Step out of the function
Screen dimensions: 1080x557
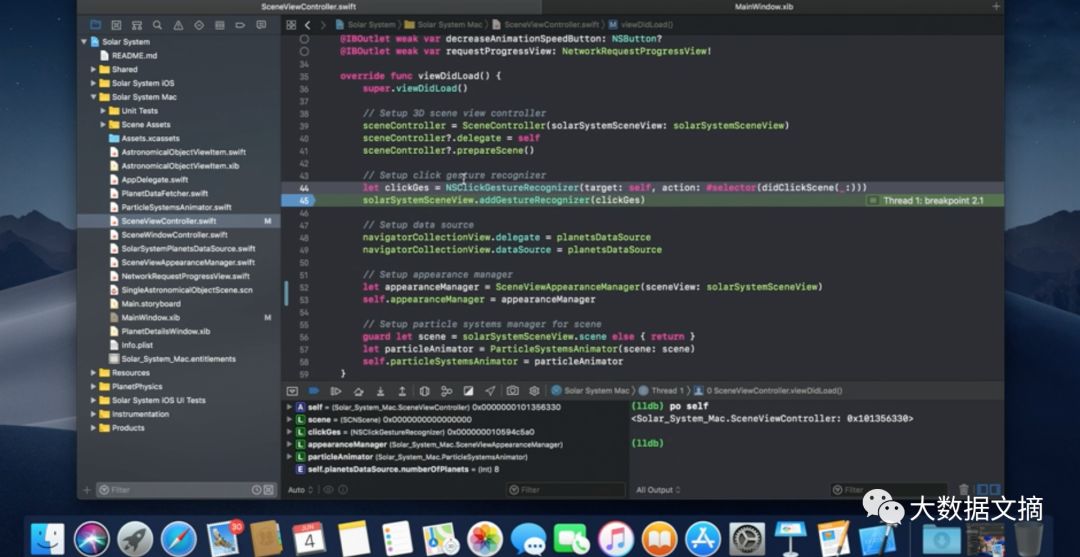pos(402,390)
